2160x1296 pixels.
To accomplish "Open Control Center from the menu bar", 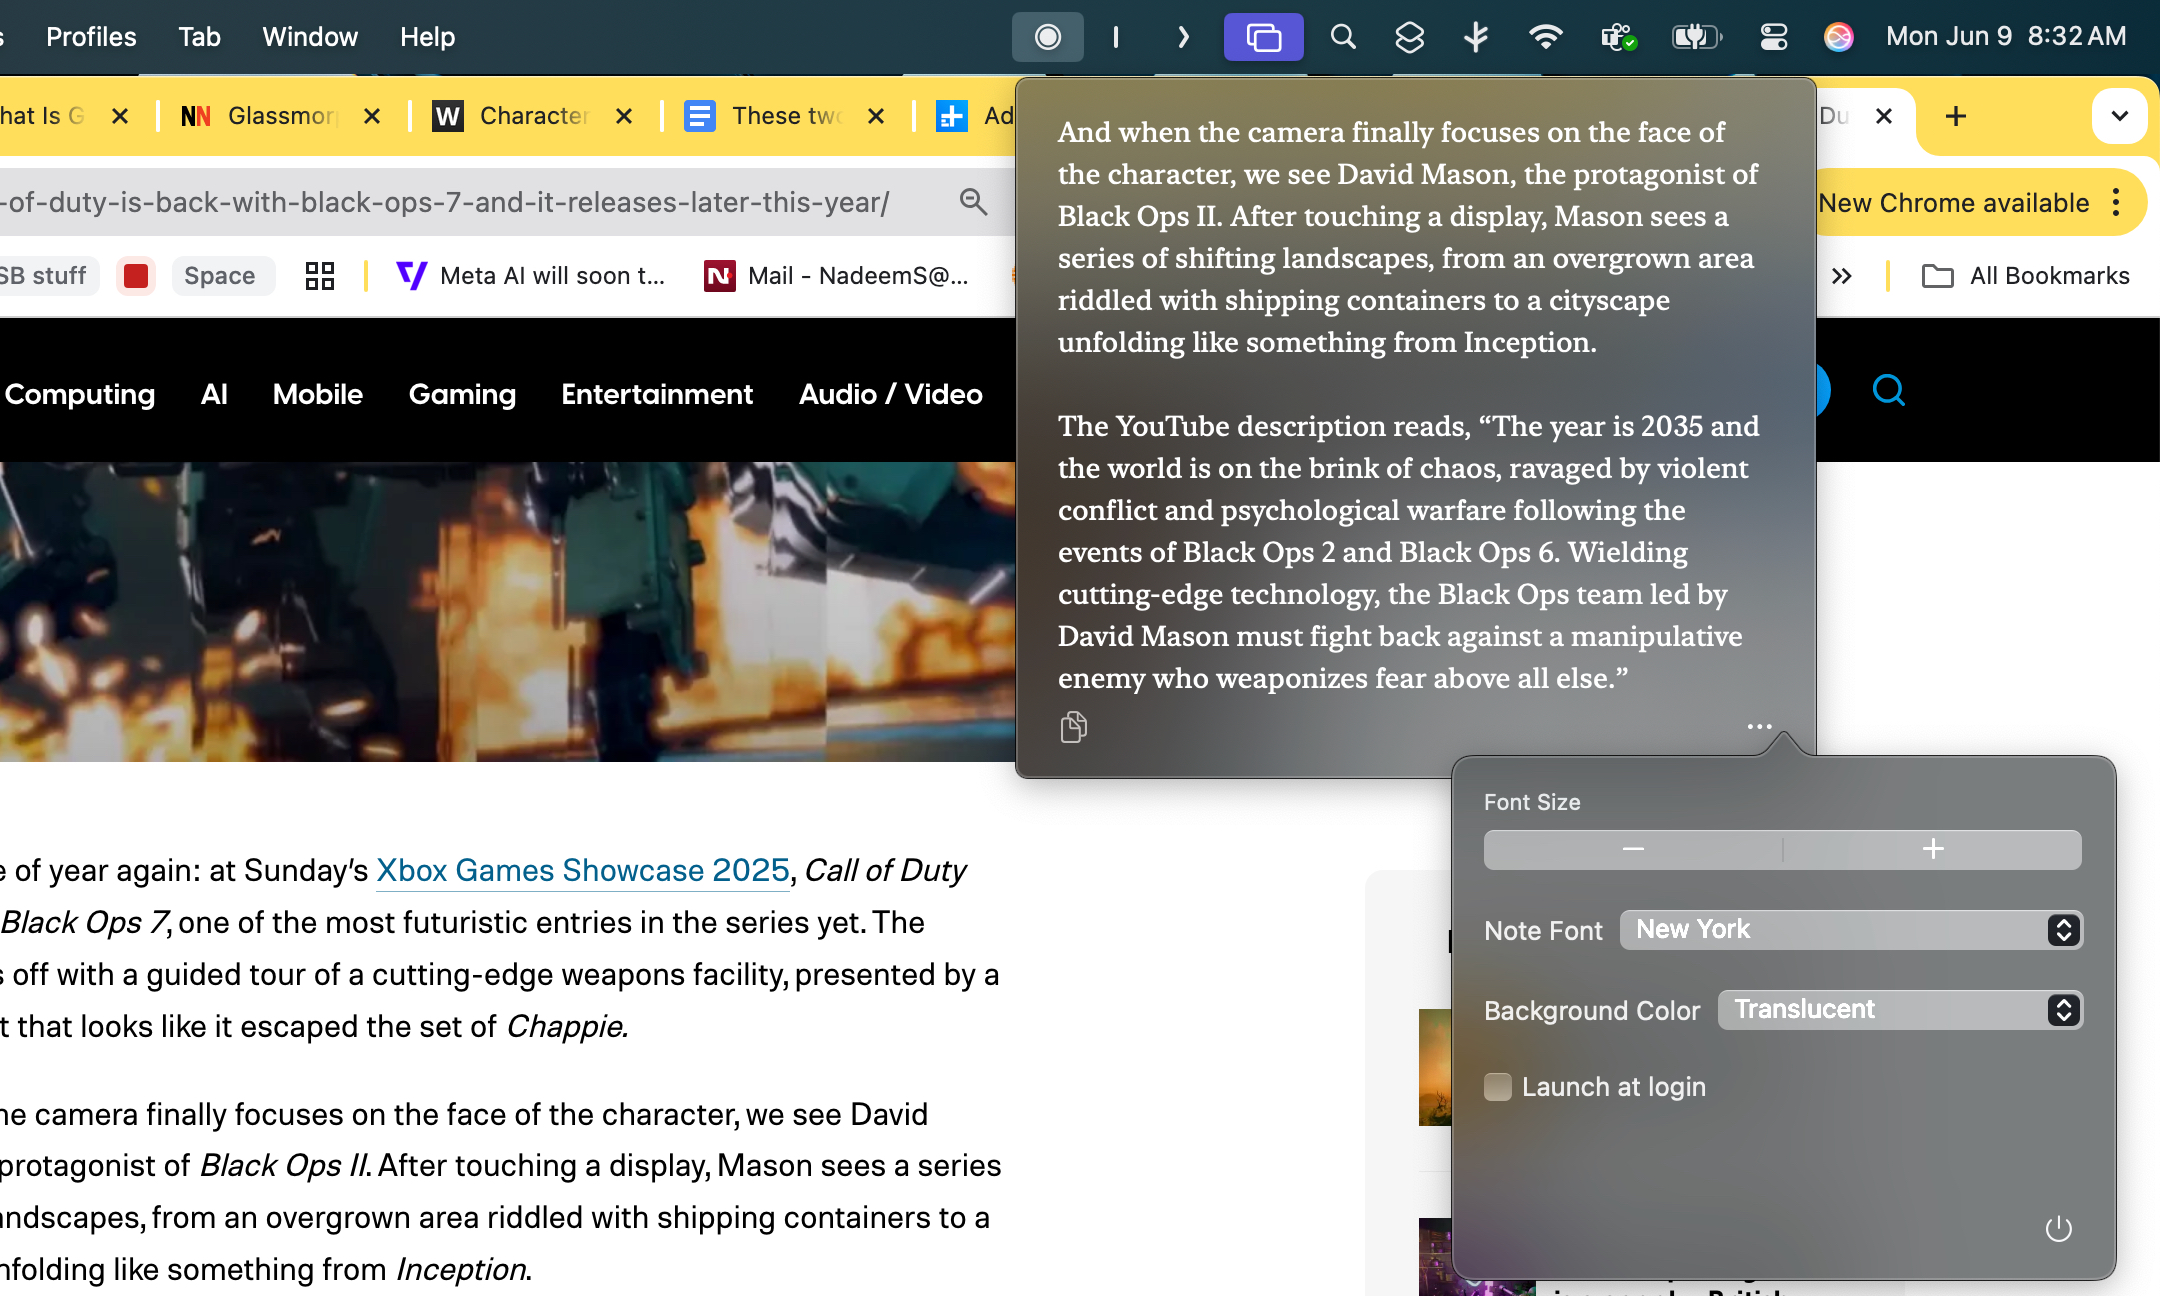I will pyautogui.click(x=1775, y=36).
